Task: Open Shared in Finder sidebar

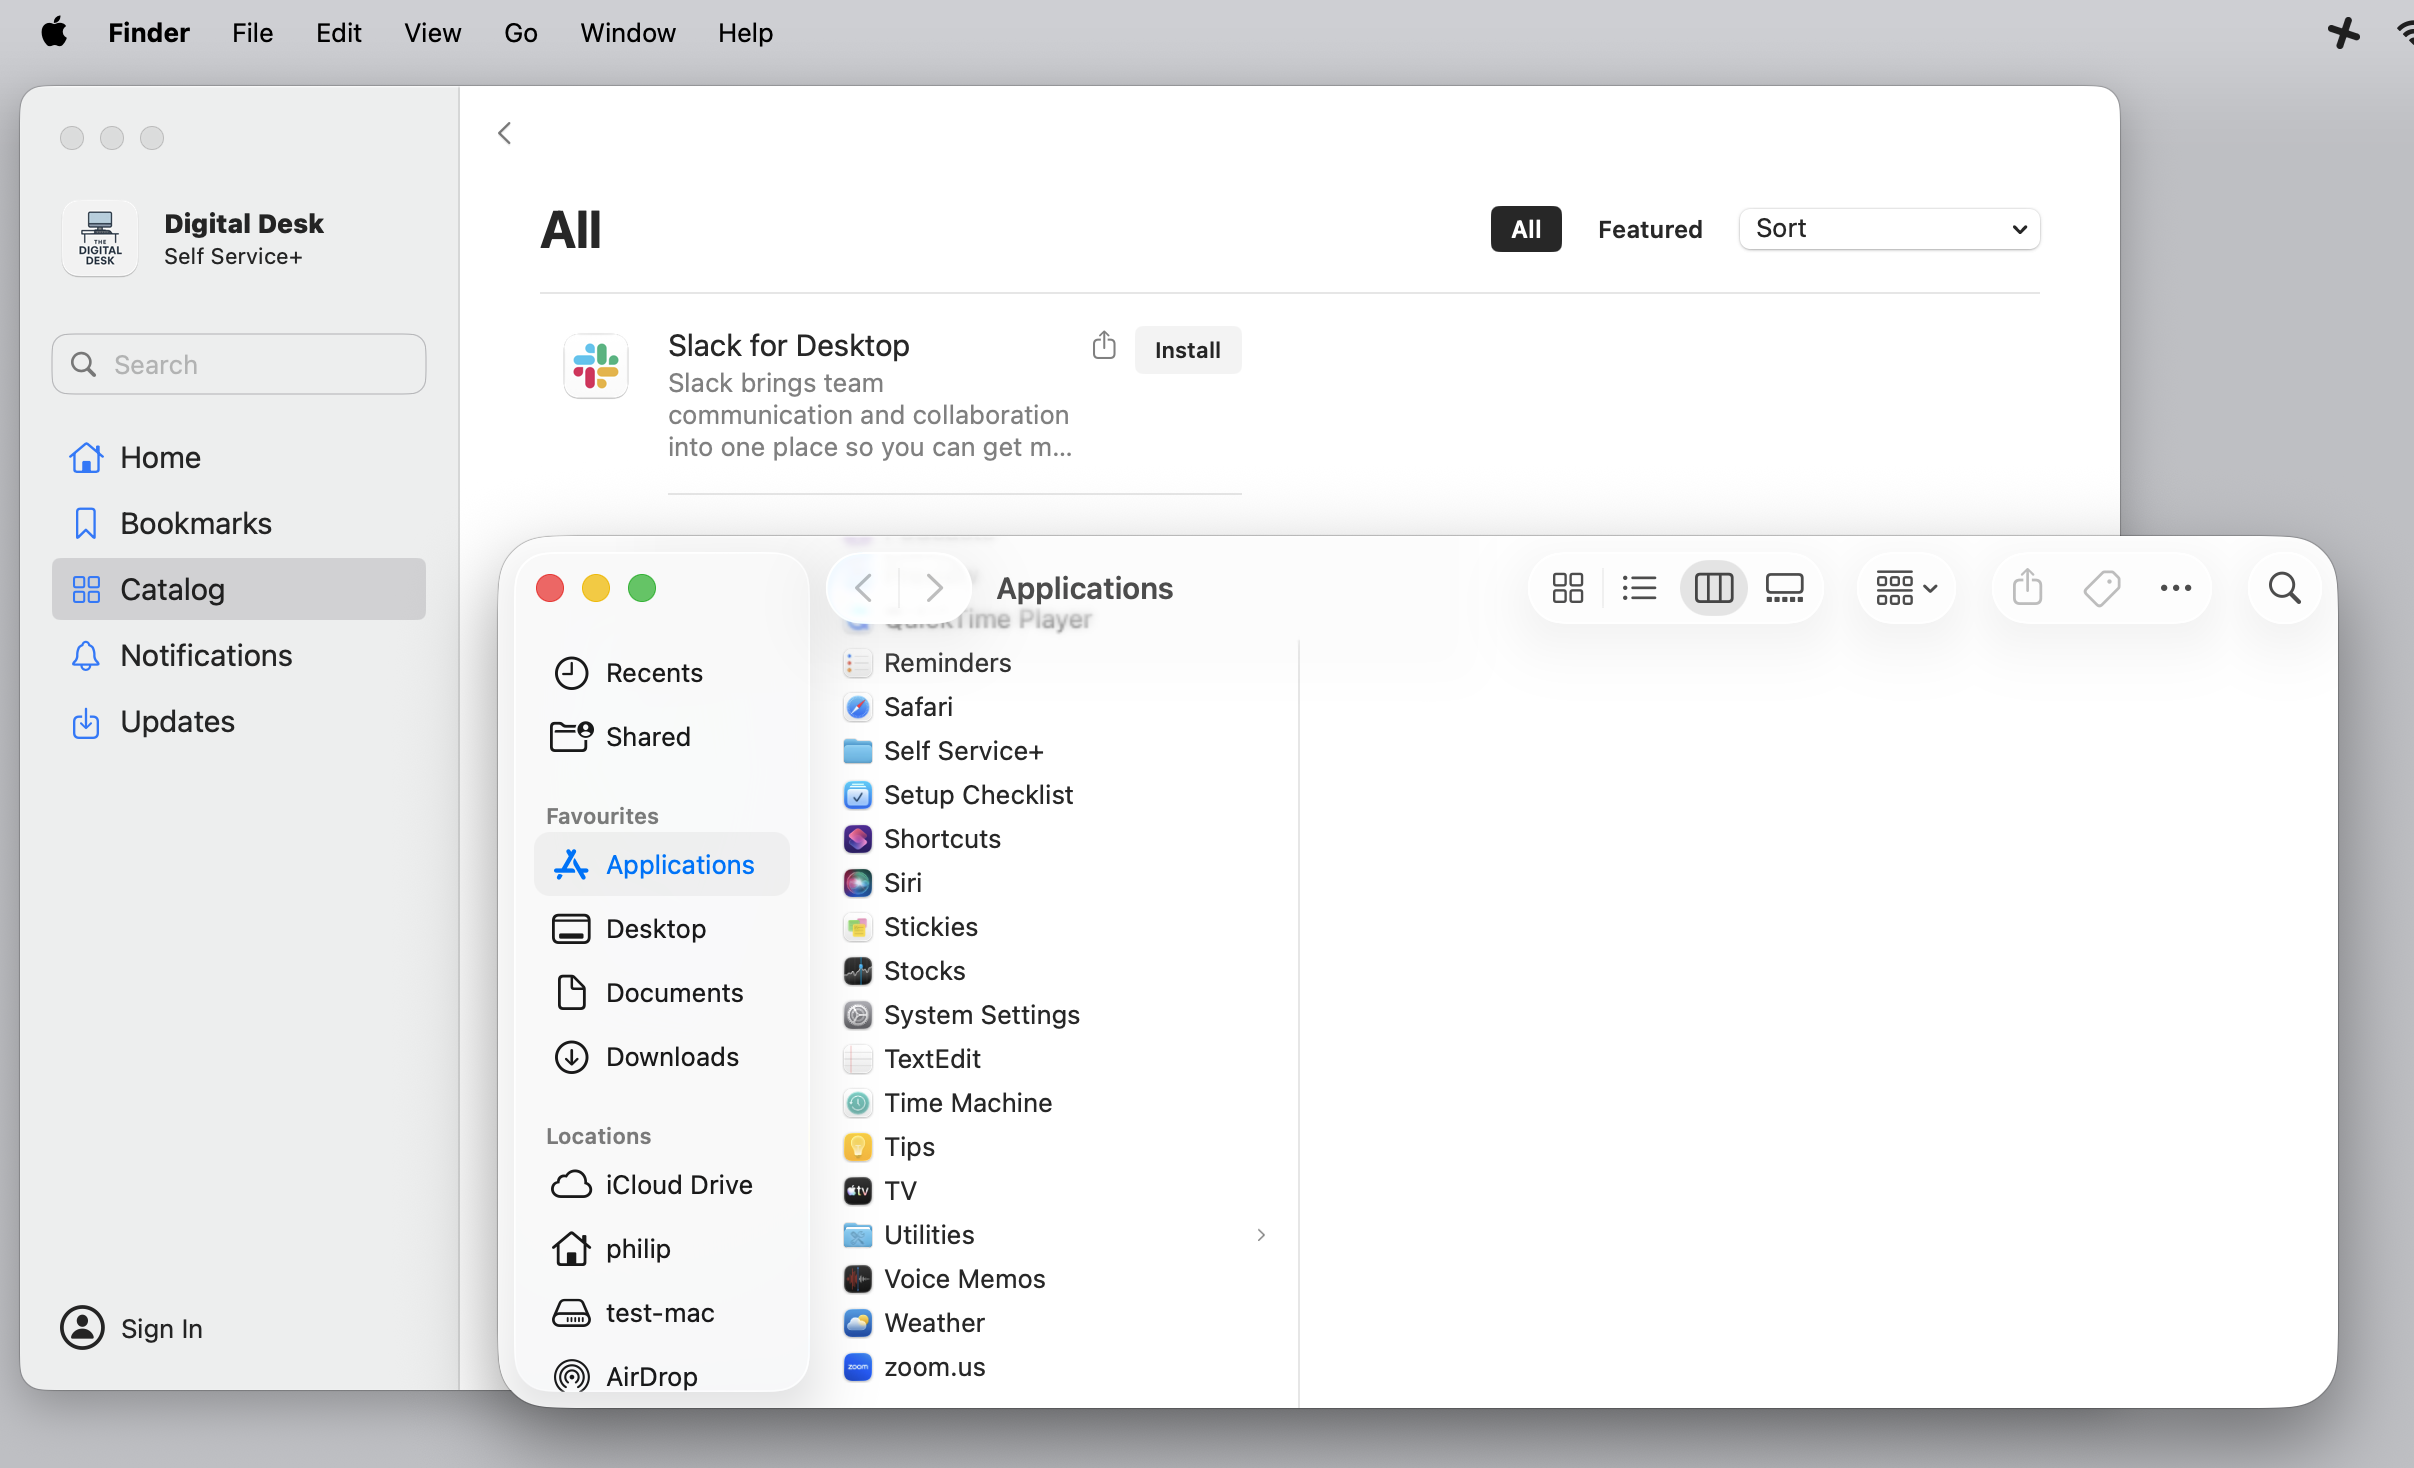Action: coord(661,737)
